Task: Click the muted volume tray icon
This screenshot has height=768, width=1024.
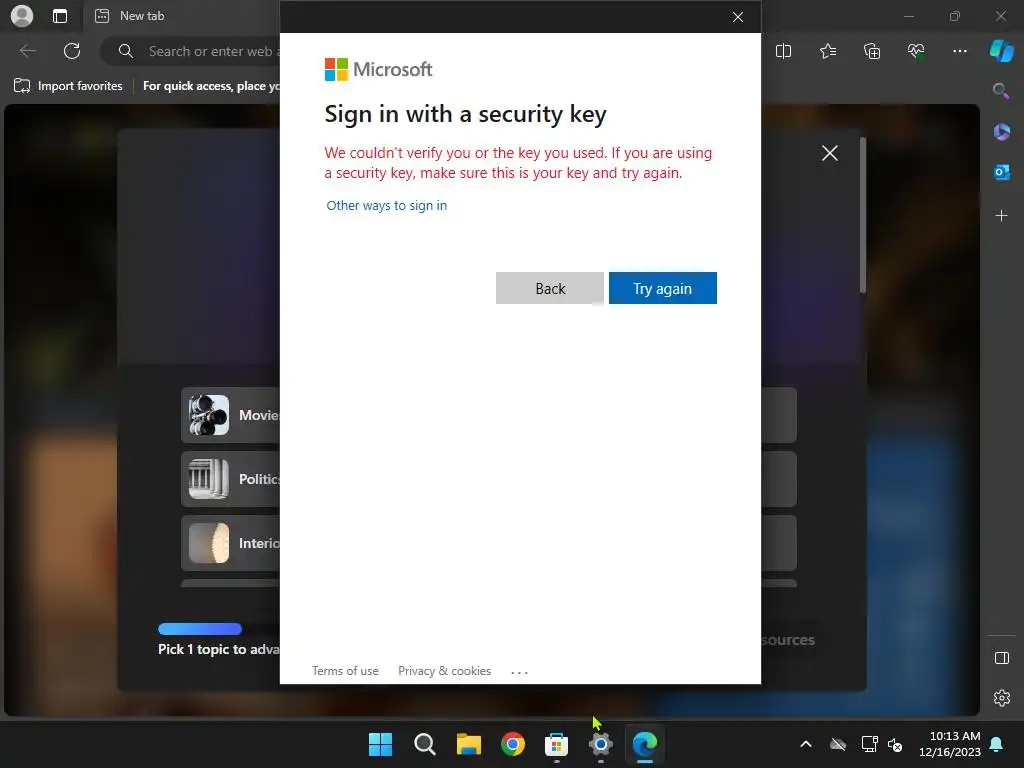Action: (x=895, y=744)
